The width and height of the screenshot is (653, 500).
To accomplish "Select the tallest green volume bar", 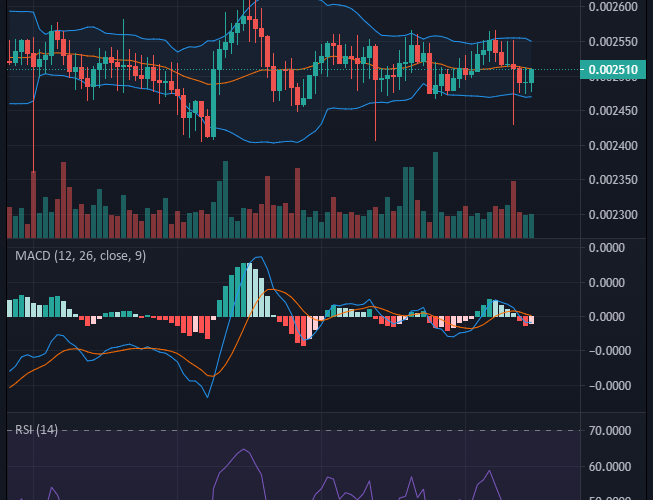I will (x=436, y=195).
